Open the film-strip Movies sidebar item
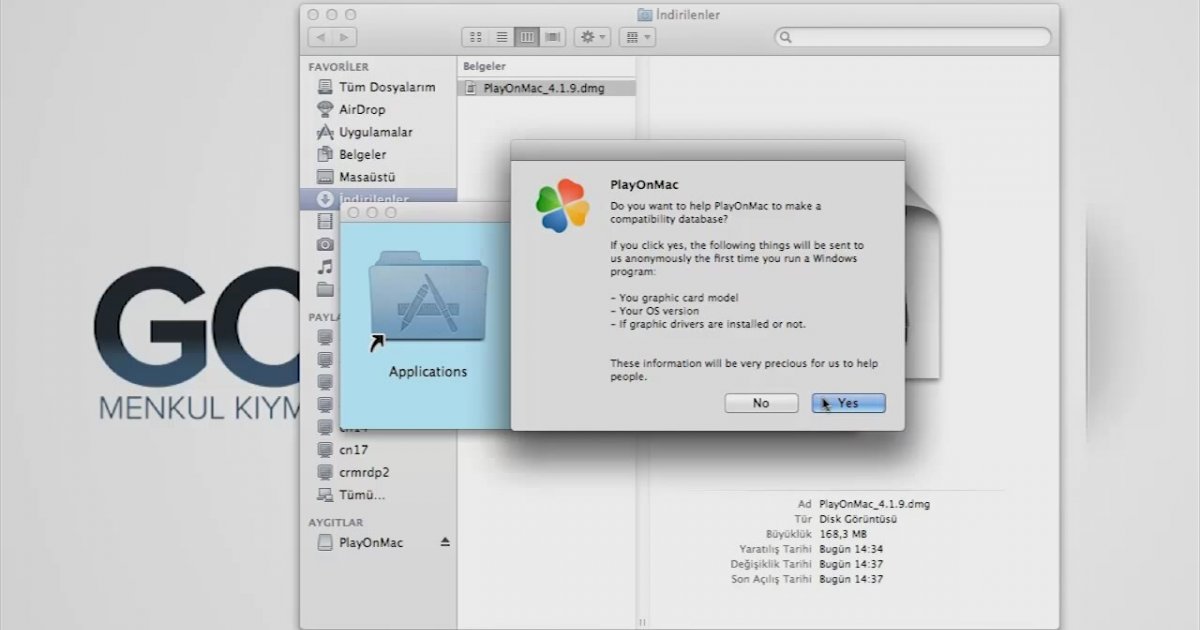This screenshot has height=630, width=1200. (x=325, y=221)
